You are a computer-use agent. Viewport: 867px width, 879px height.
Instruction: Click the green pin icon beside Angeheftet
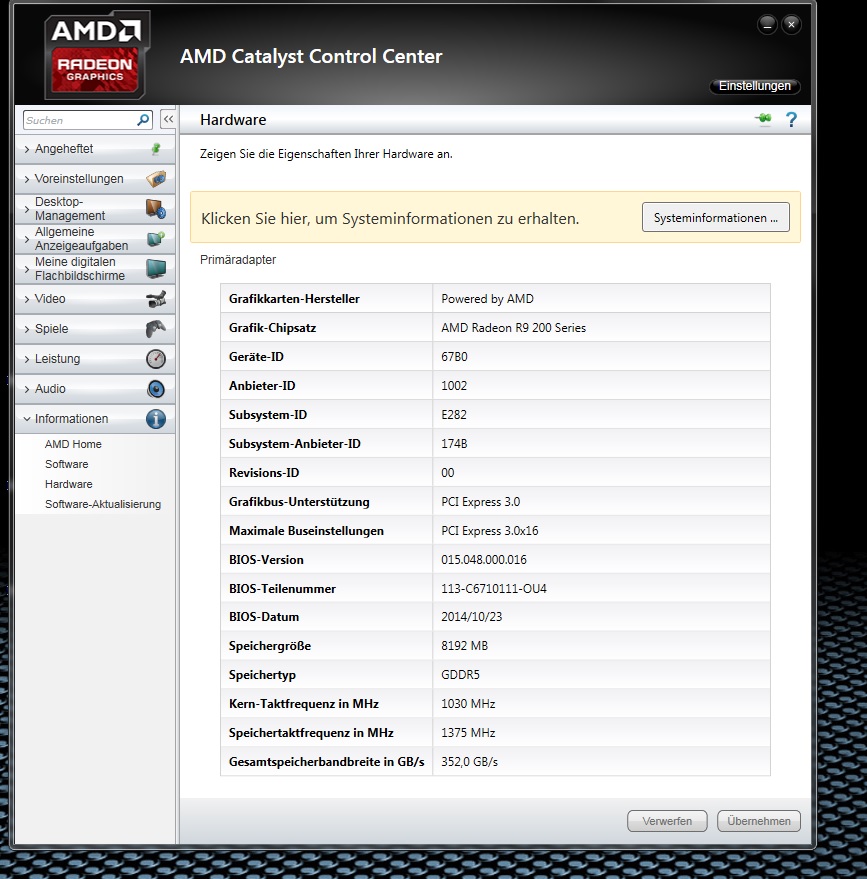click(x=156, y=149)
